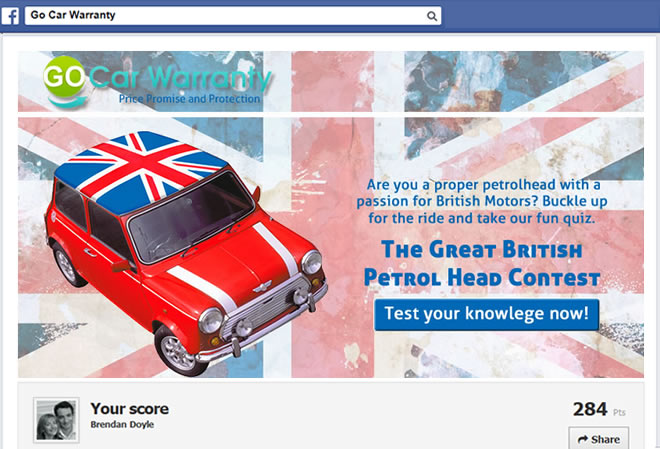Screen dimensions: 660x449
Task: Click the Price Promise and Protection tagline
Action: coord(189,99)
